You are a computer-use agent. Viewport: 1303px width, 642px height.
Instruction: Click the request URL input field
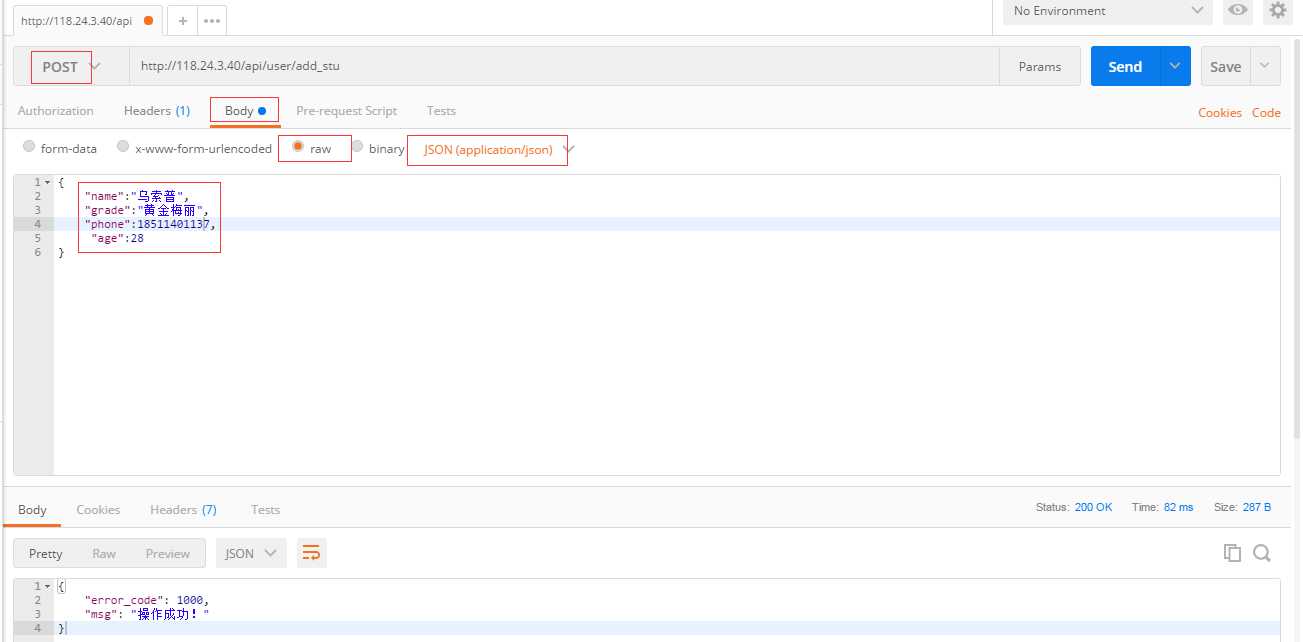(x=564, y=67)
